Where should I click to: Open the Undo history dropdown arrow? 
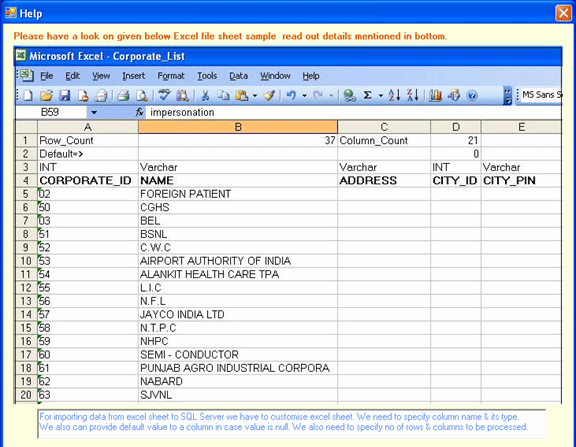[x=304, y=96]
